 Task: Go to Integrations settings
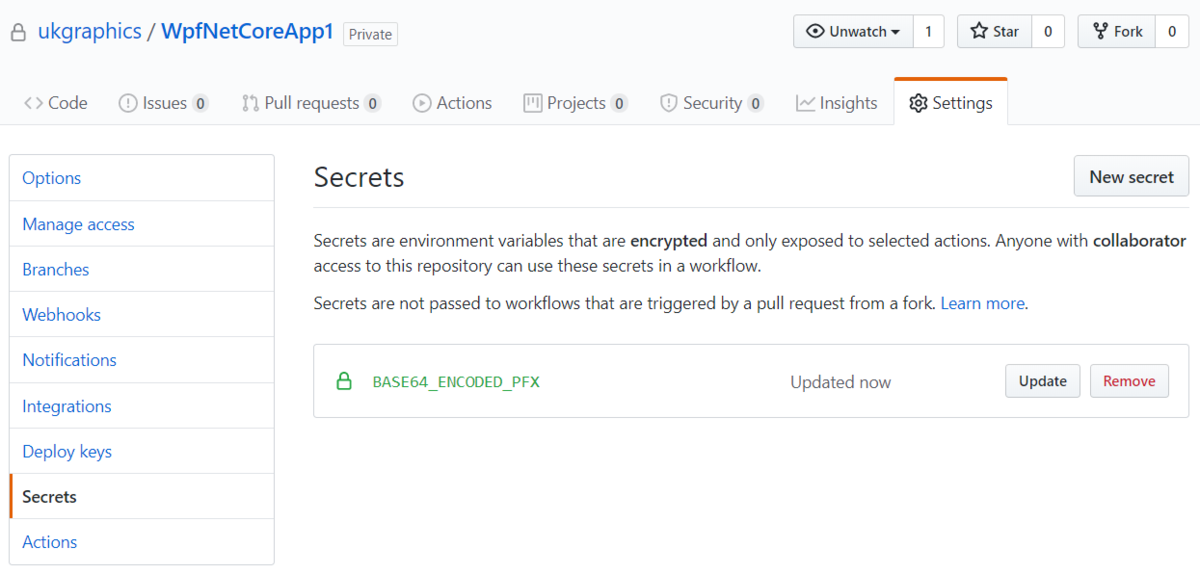click(x=142, y=406)
